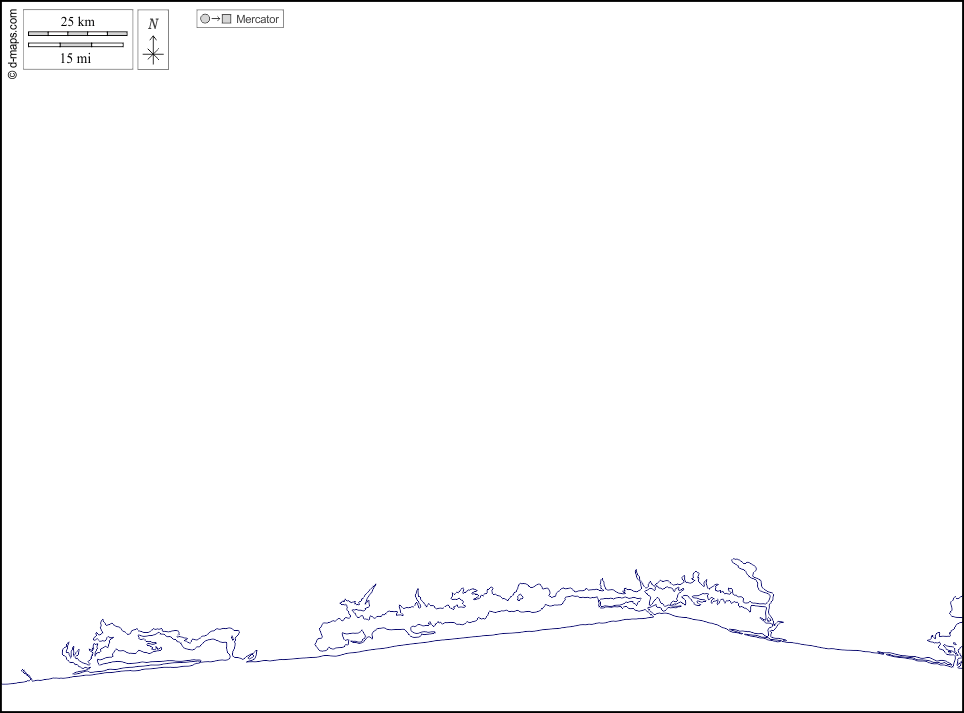Screen dimensions: 964x713
Task: Click the narrow island east of the peak
Action: pos(757,634)
